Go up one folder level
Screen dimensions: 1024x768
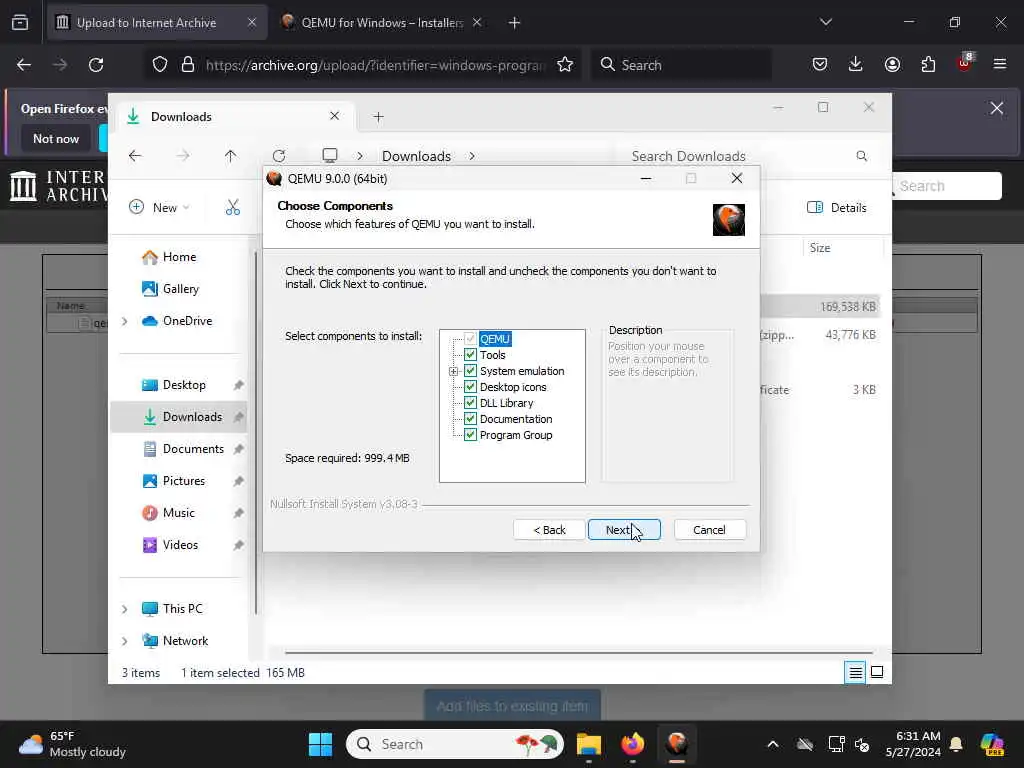231,155
